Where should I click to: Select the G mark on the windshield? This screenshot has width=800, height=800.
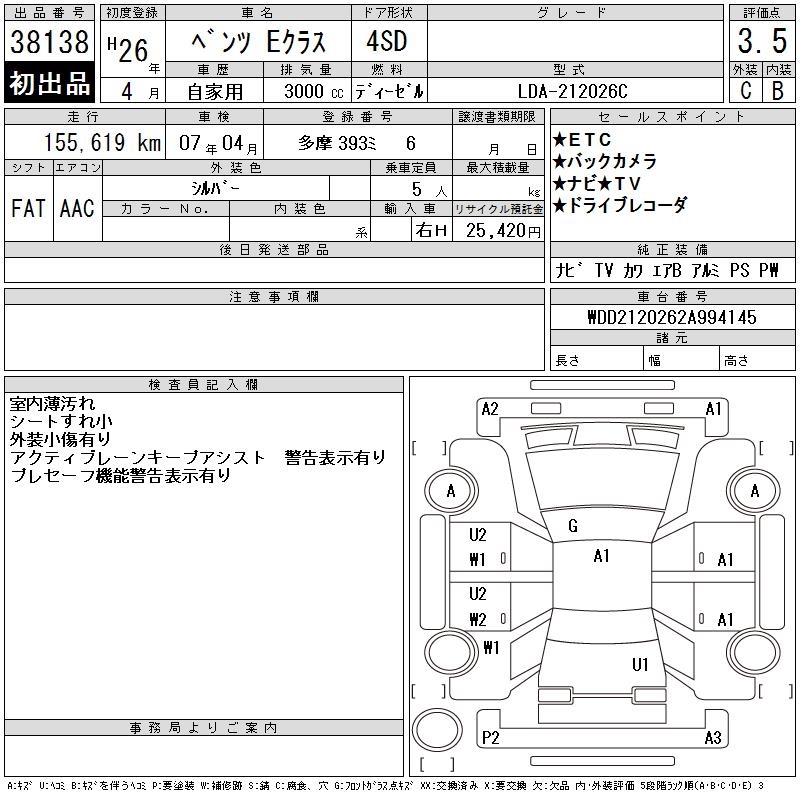572,526
